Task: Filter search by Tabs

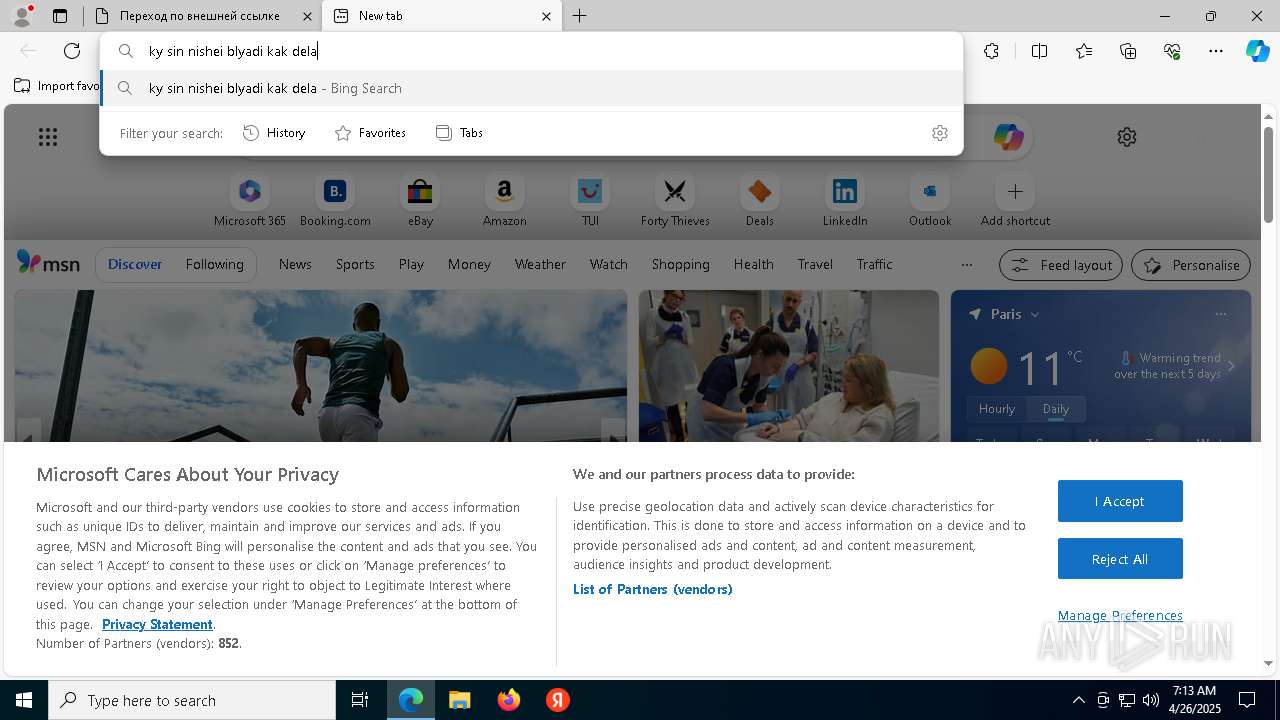Action: point(459,133)
